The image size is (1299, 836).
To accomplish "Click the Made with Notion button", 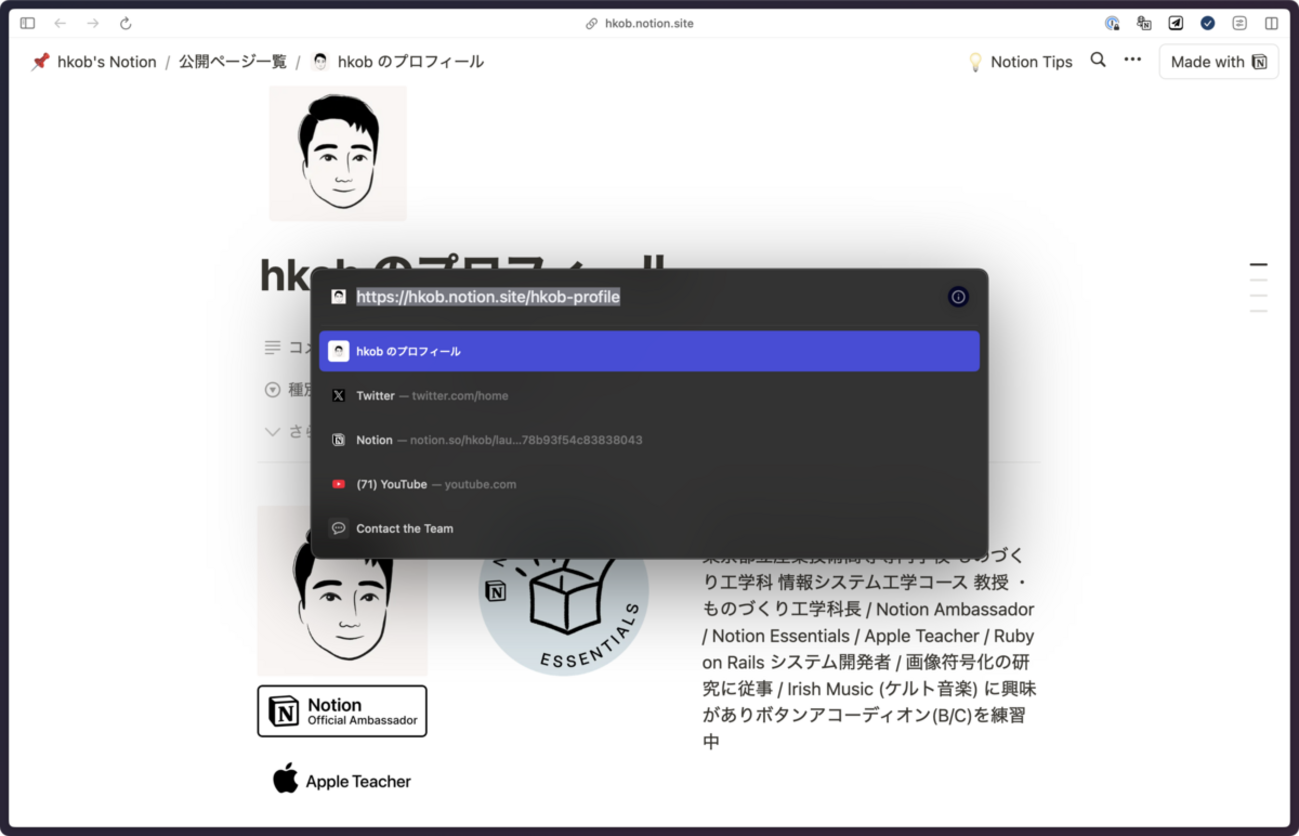I will [x=1219, y=62].
